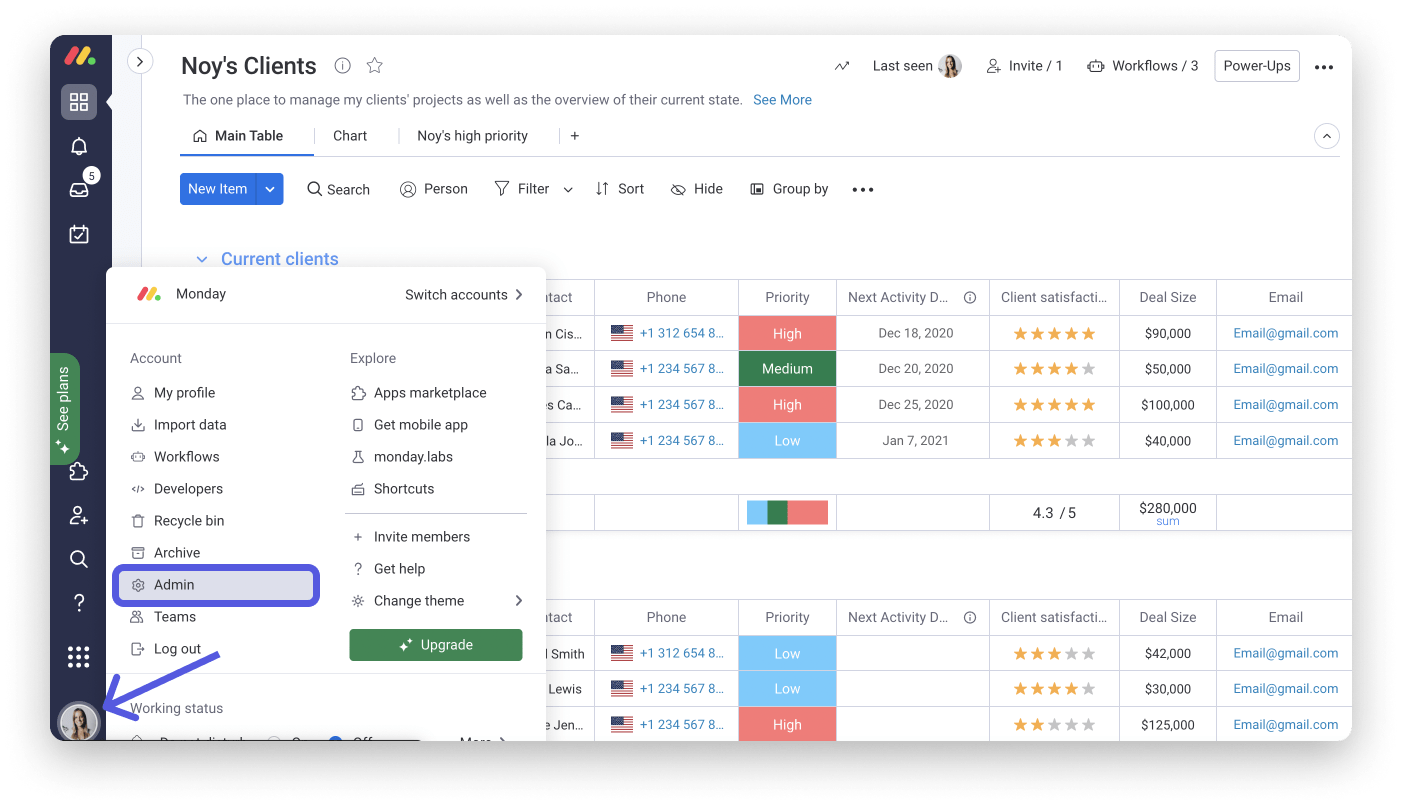1402x806 pixels.
Task: Switch to the Chart tab
Action: coord(349,135)
